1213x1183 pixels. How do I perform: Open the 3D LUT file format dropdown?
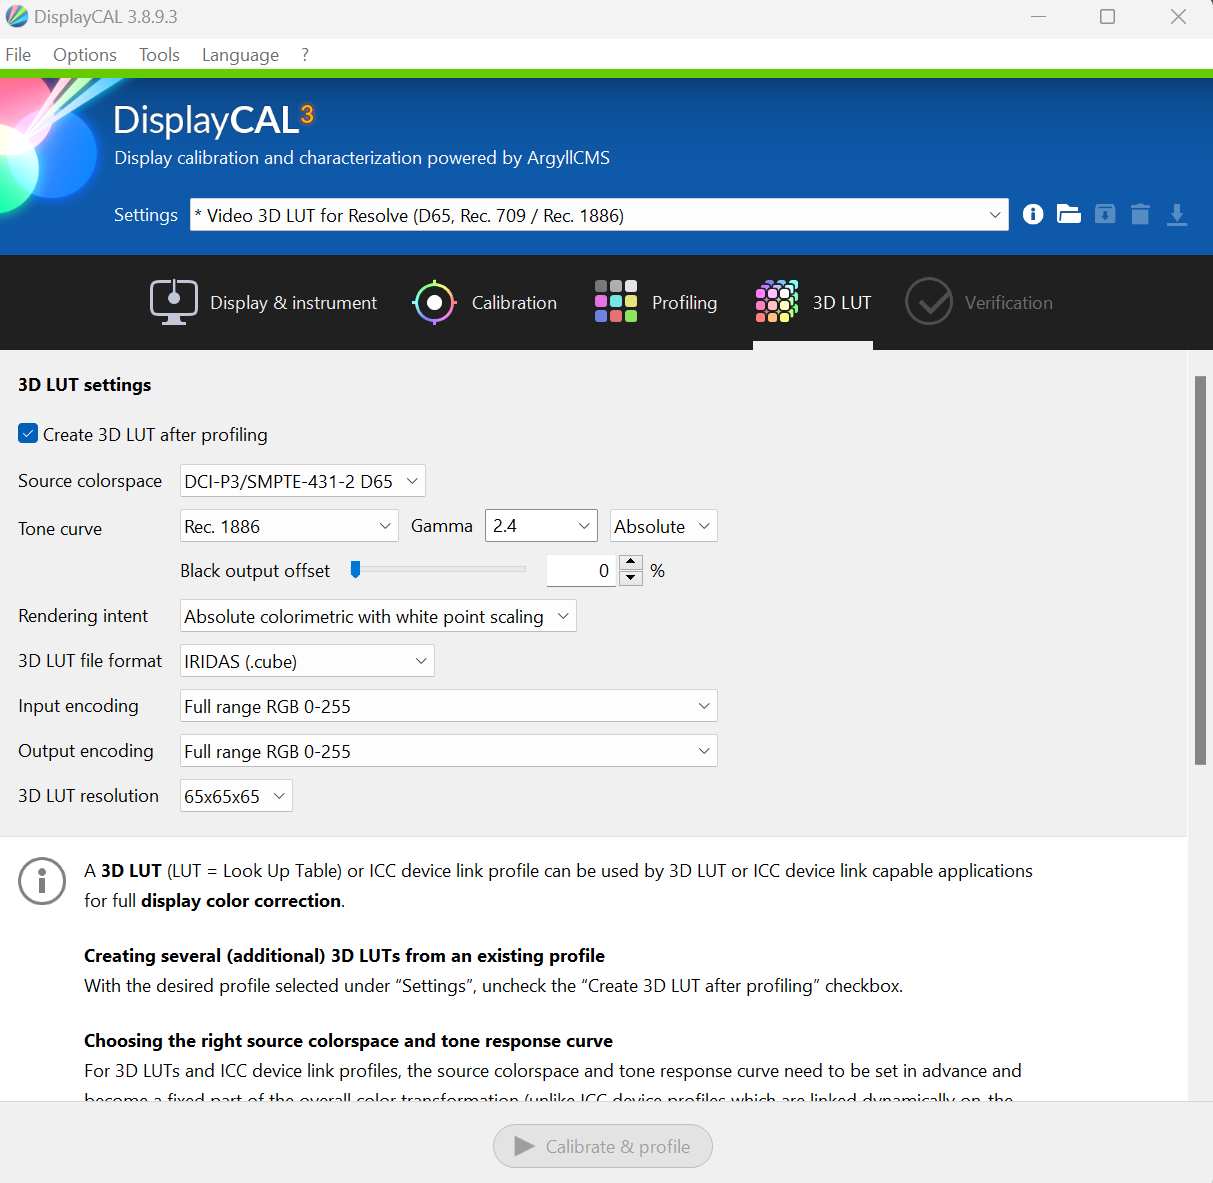[307, 661]
